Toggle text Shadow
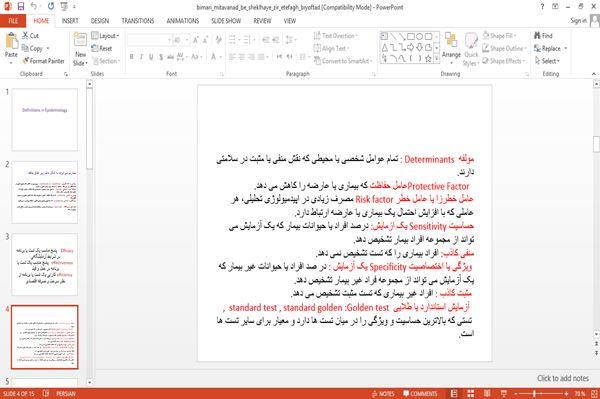 tap(161, 57)
